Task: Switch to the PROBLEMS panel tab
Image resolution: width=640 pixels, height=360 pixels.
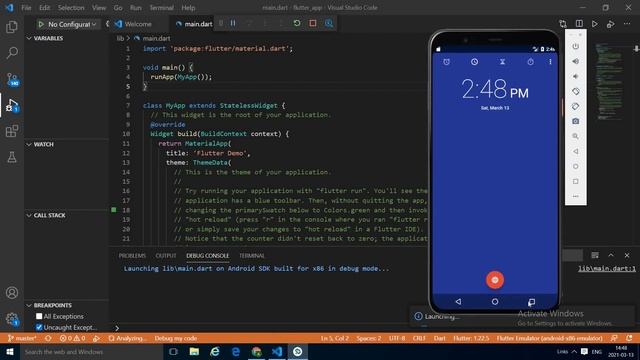Action: (x=132, y=256)
